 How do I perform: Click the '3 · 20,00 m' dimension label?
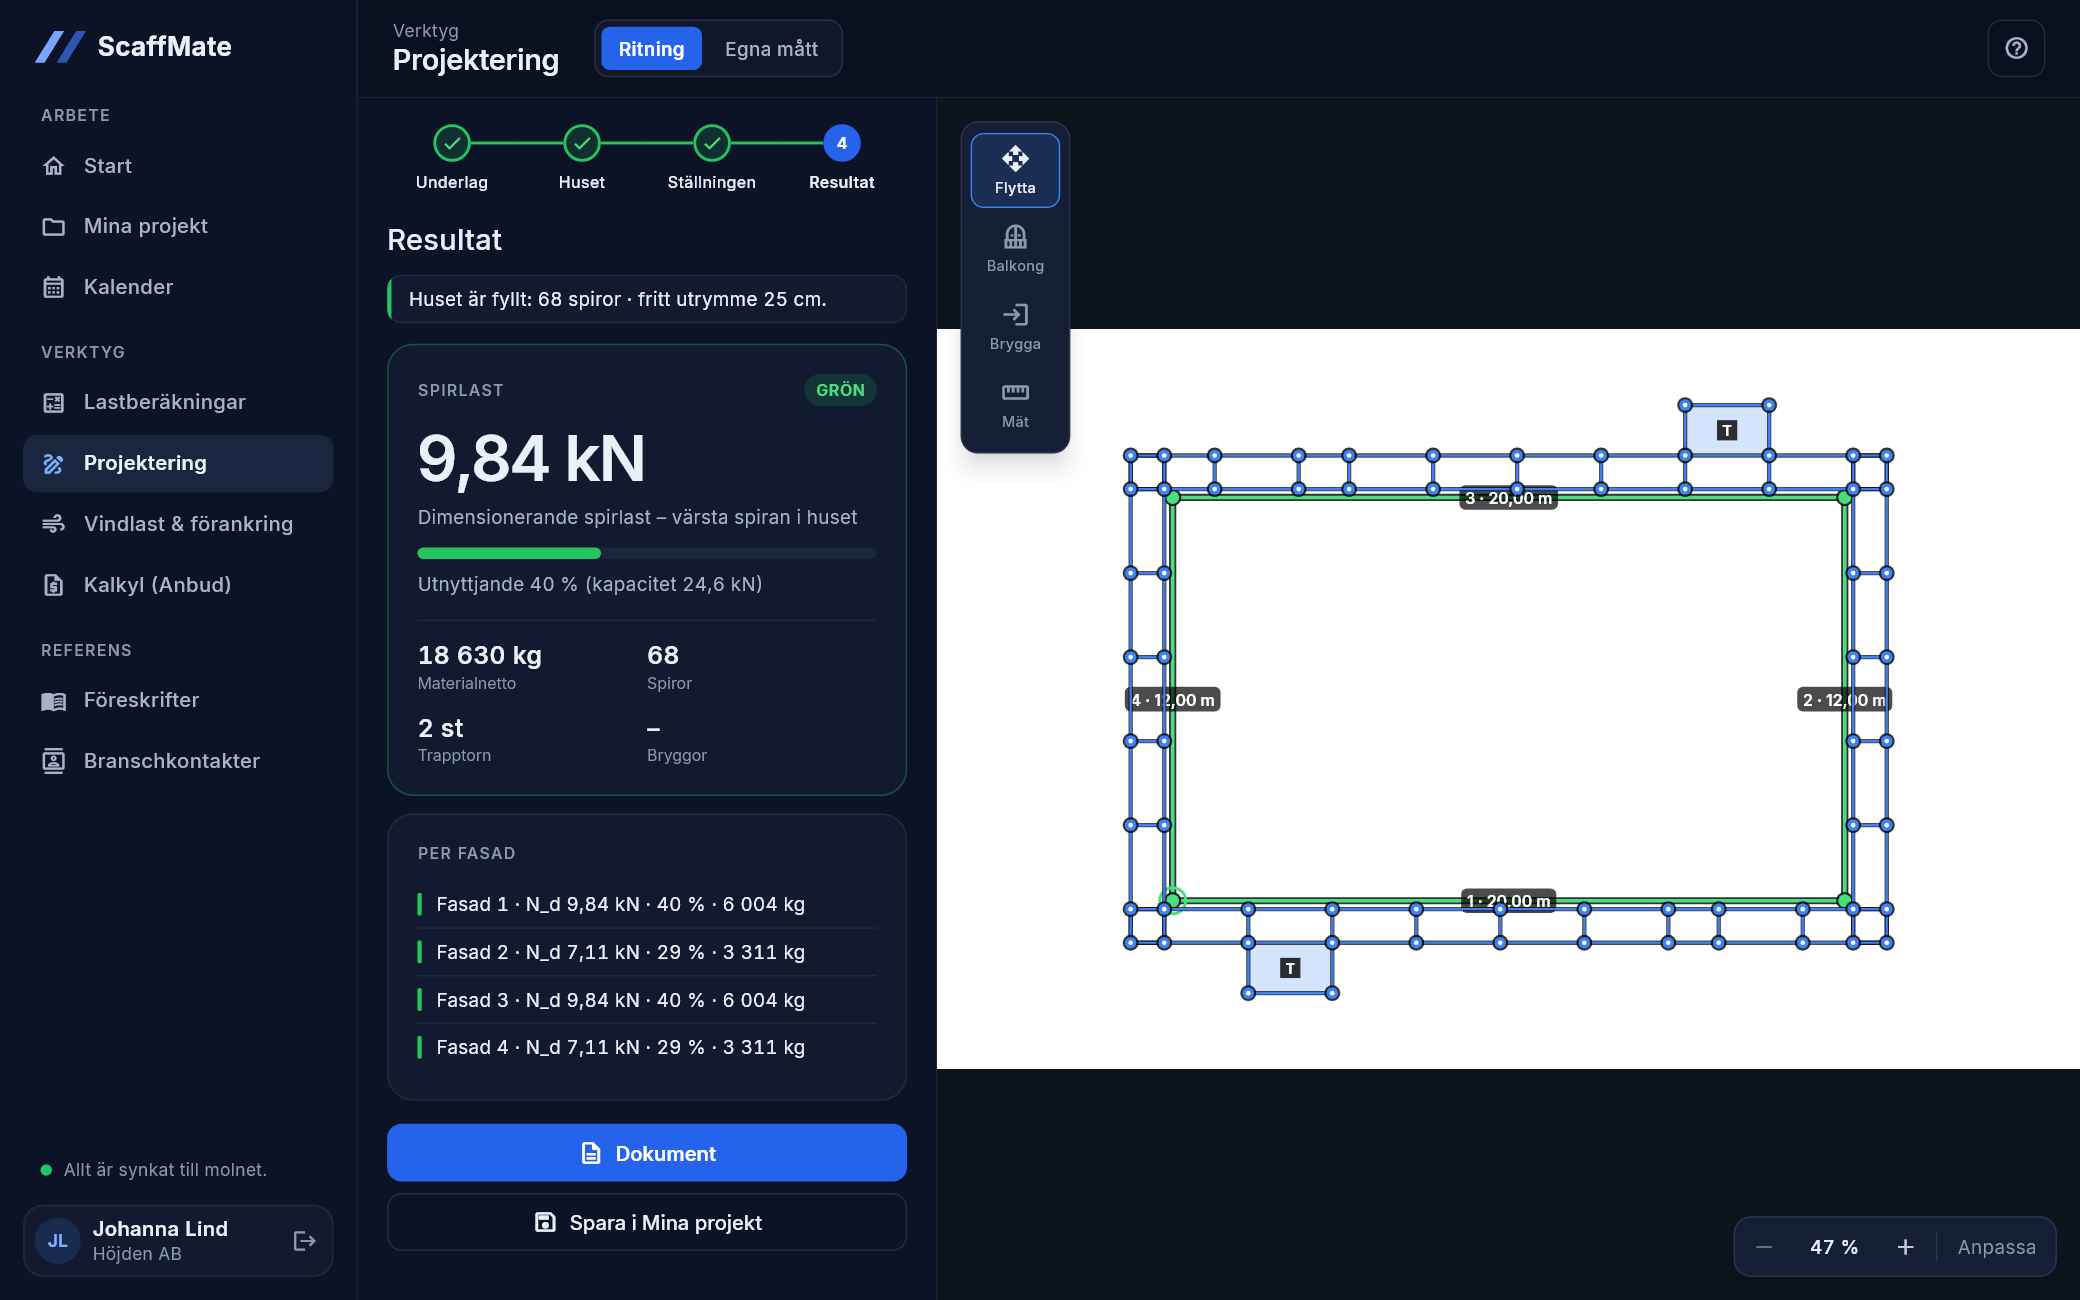pyautogui.click(x=1508, y=498)
